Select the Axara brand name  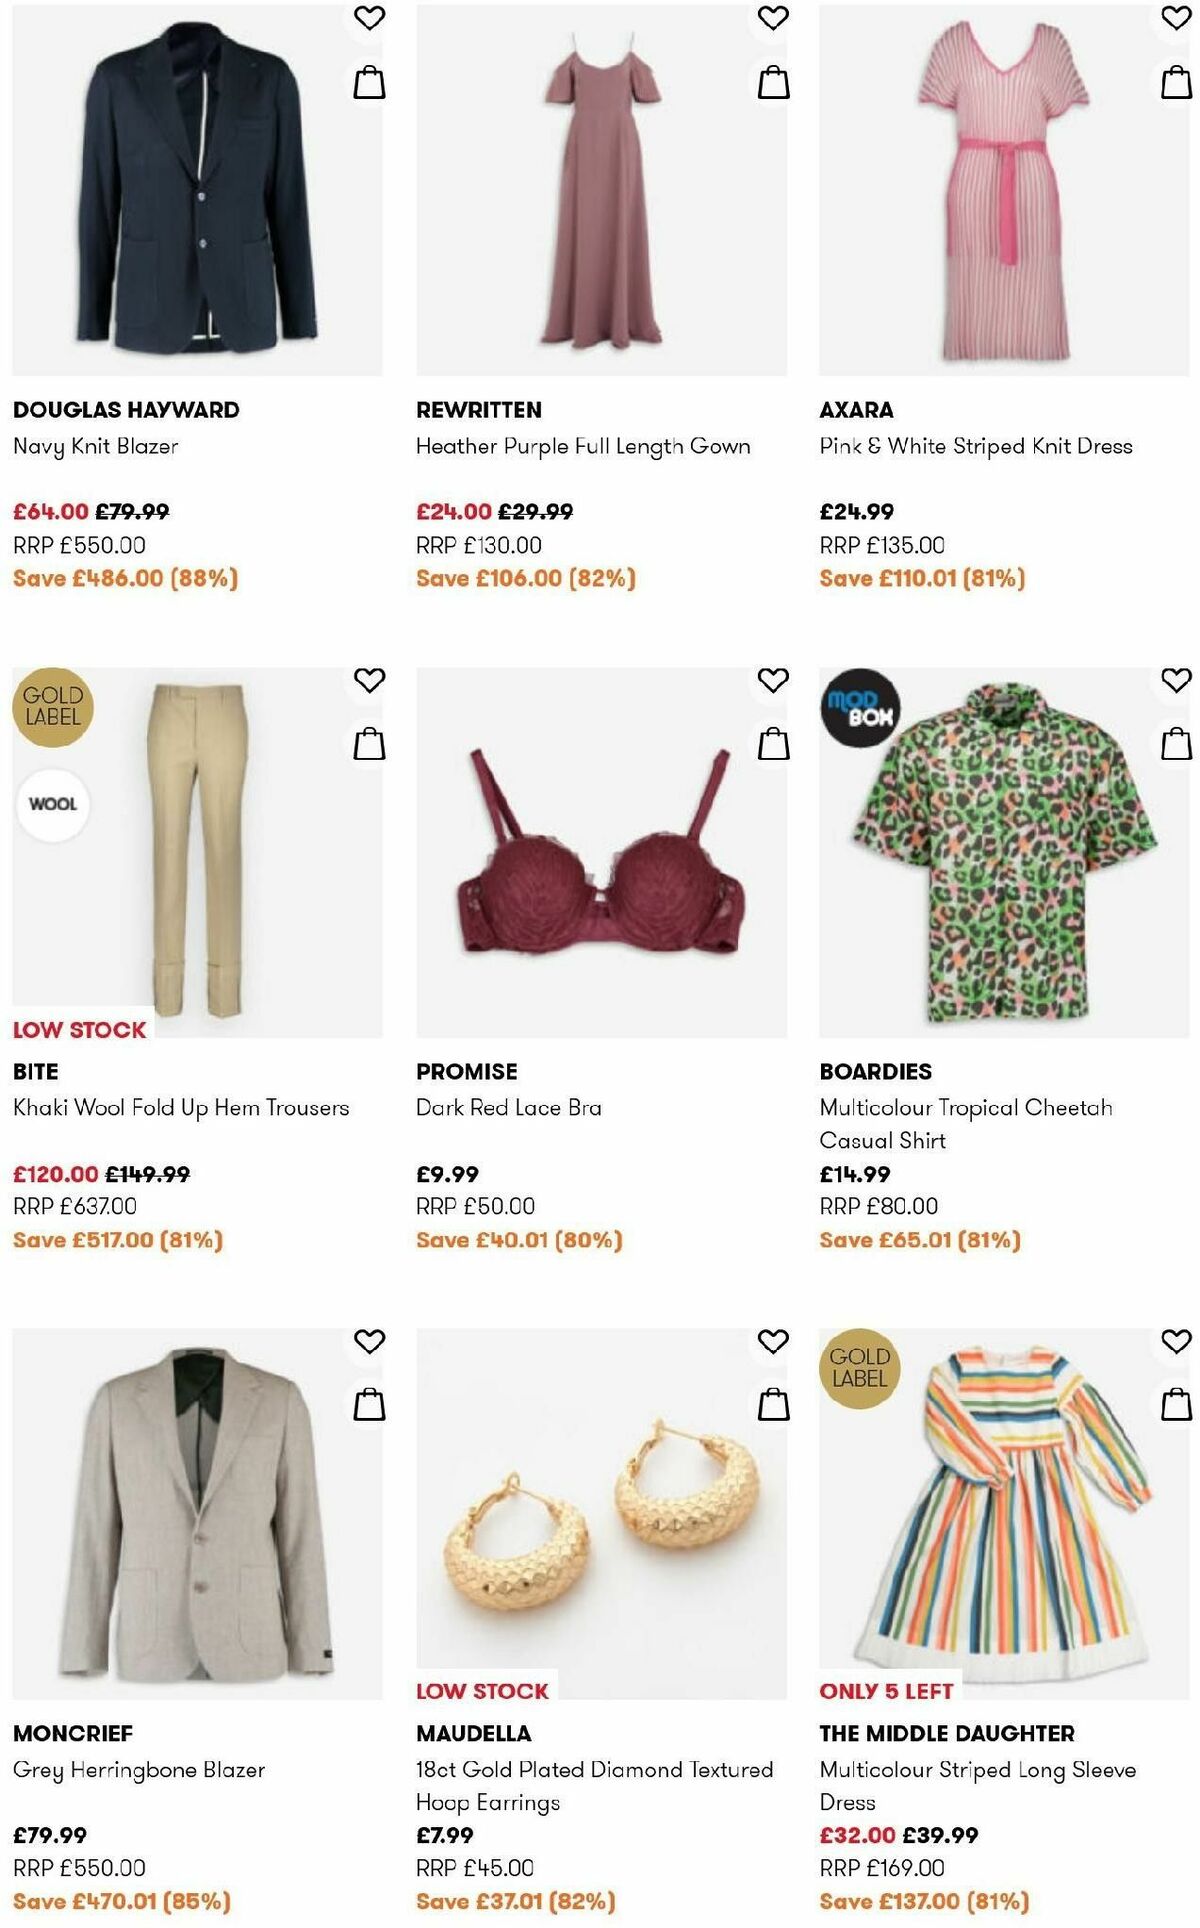point(856,409)
